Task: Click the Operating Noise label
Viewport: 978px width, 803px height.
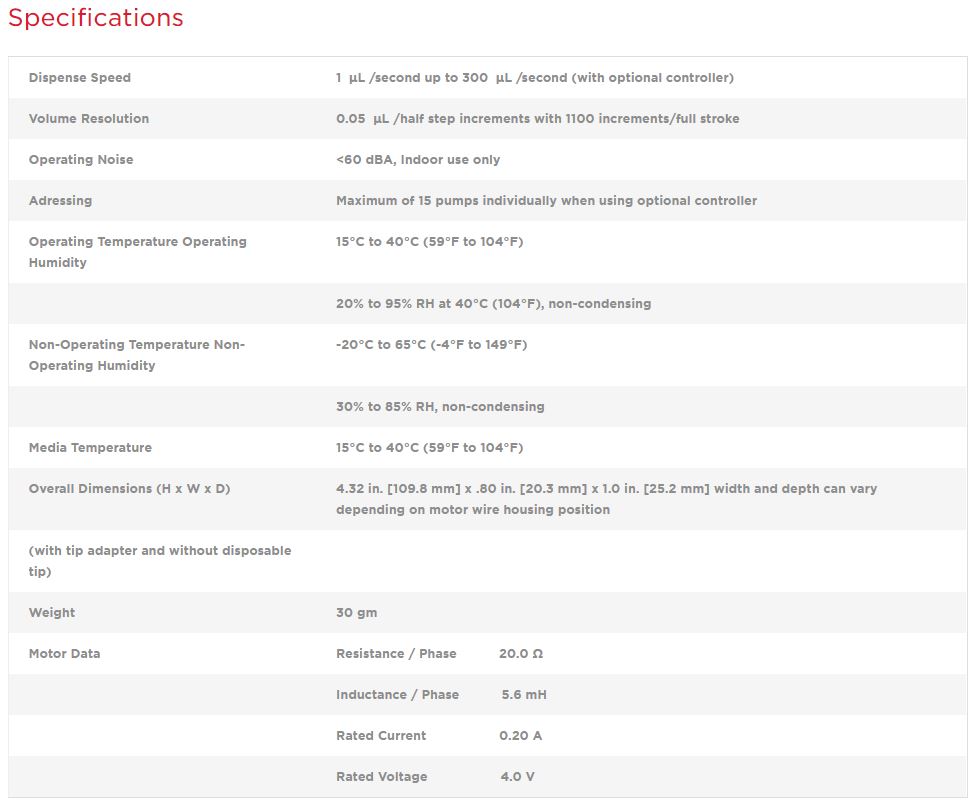Action: [x=81, y=160]
